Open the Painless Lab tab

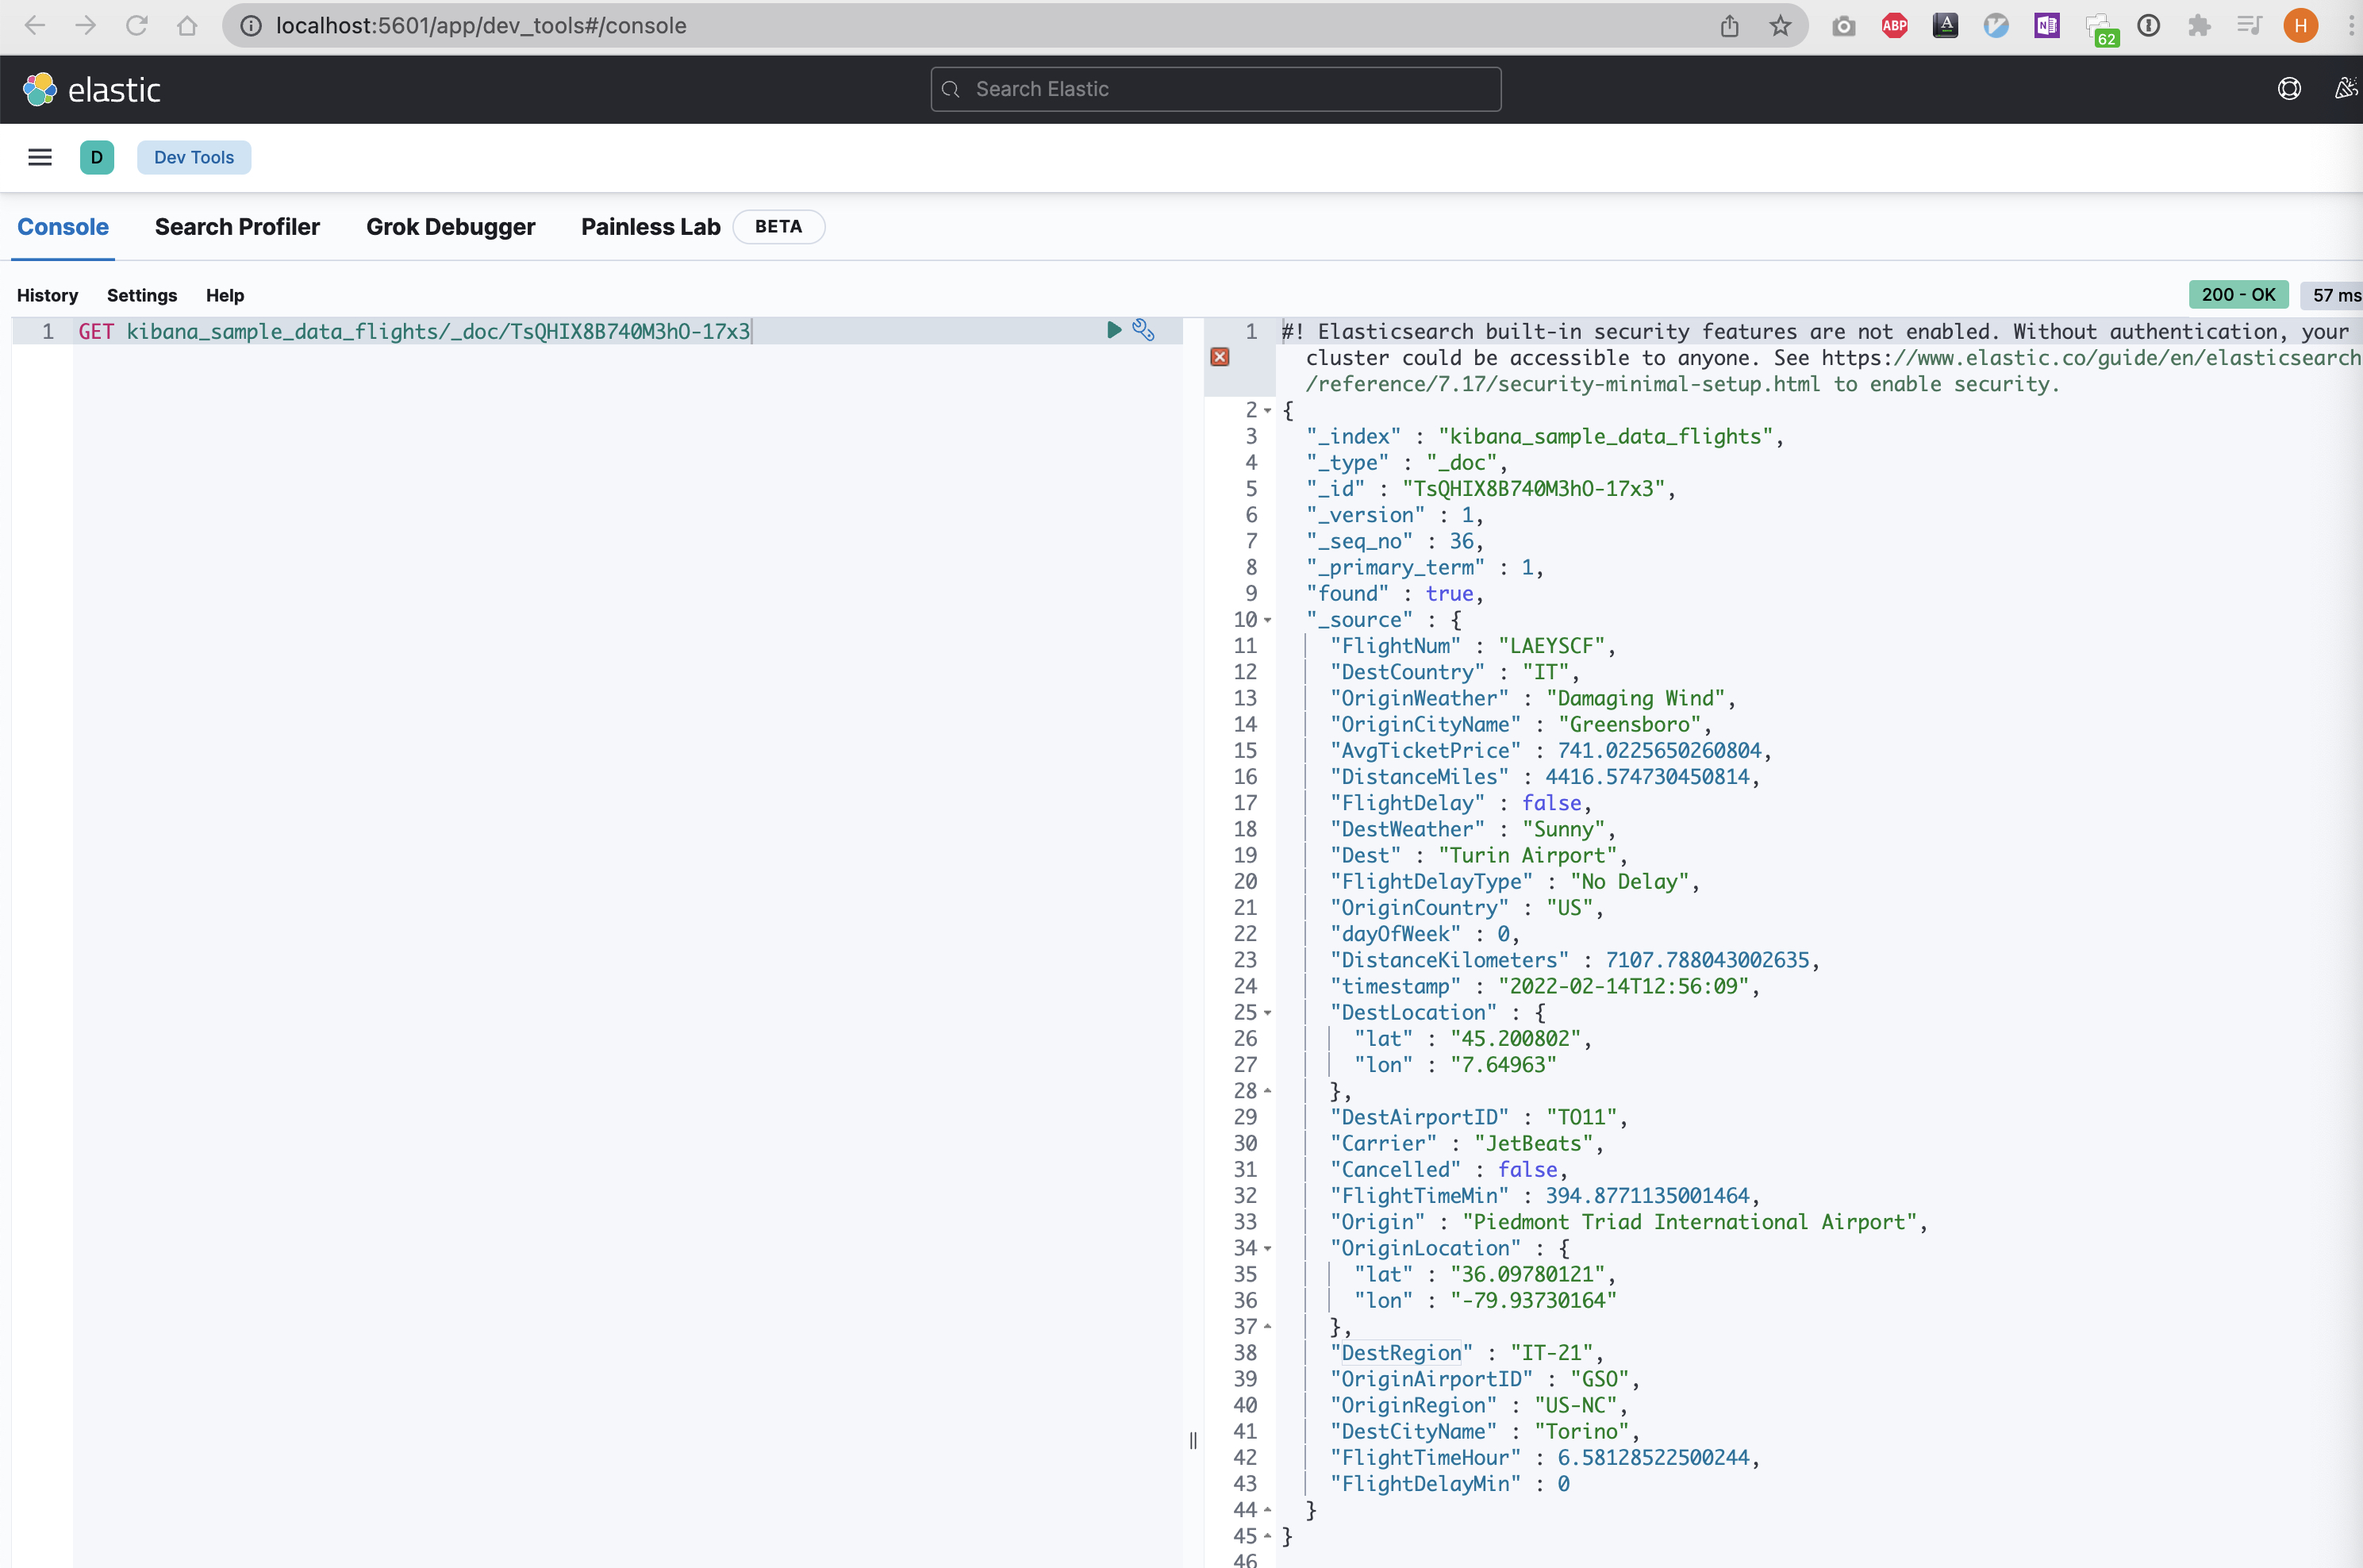click(651, 227)
